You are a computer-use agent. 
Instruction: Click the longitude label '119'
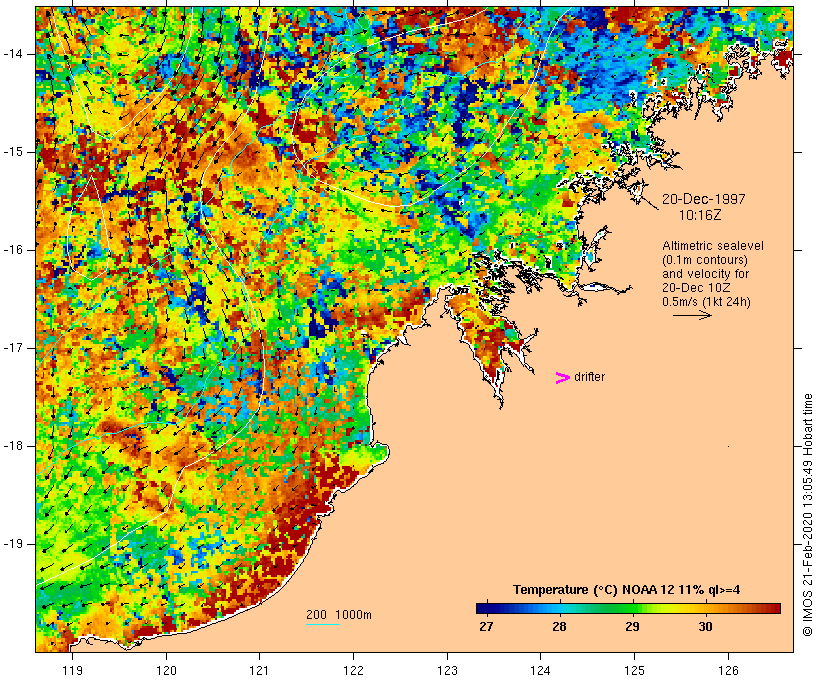click(72, 670)
